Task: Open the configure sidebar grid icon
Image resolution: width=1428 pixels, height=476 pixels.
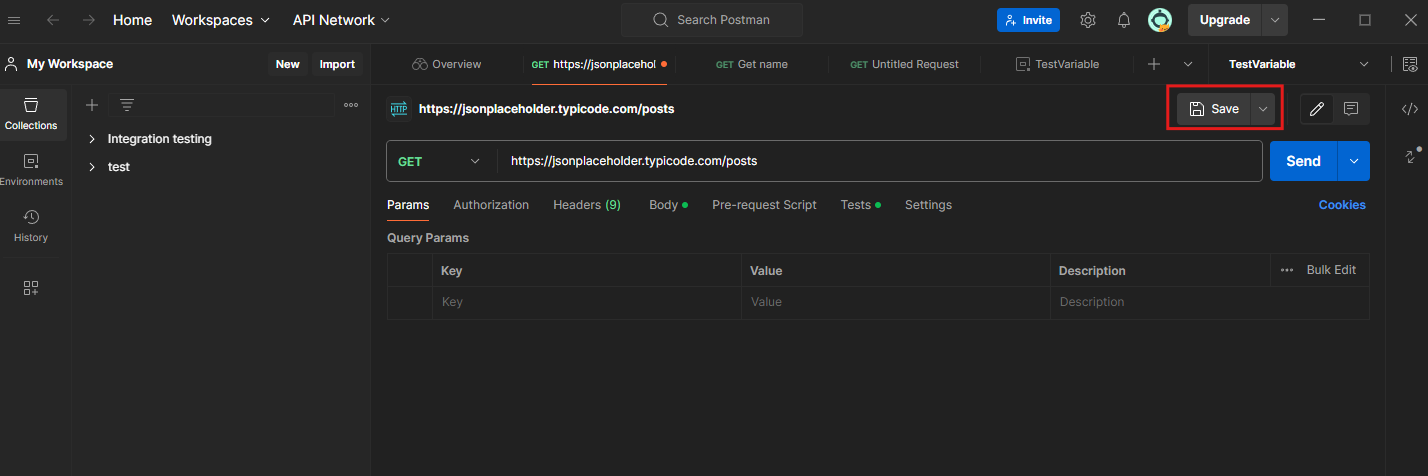Action: [x=31, y=288]
